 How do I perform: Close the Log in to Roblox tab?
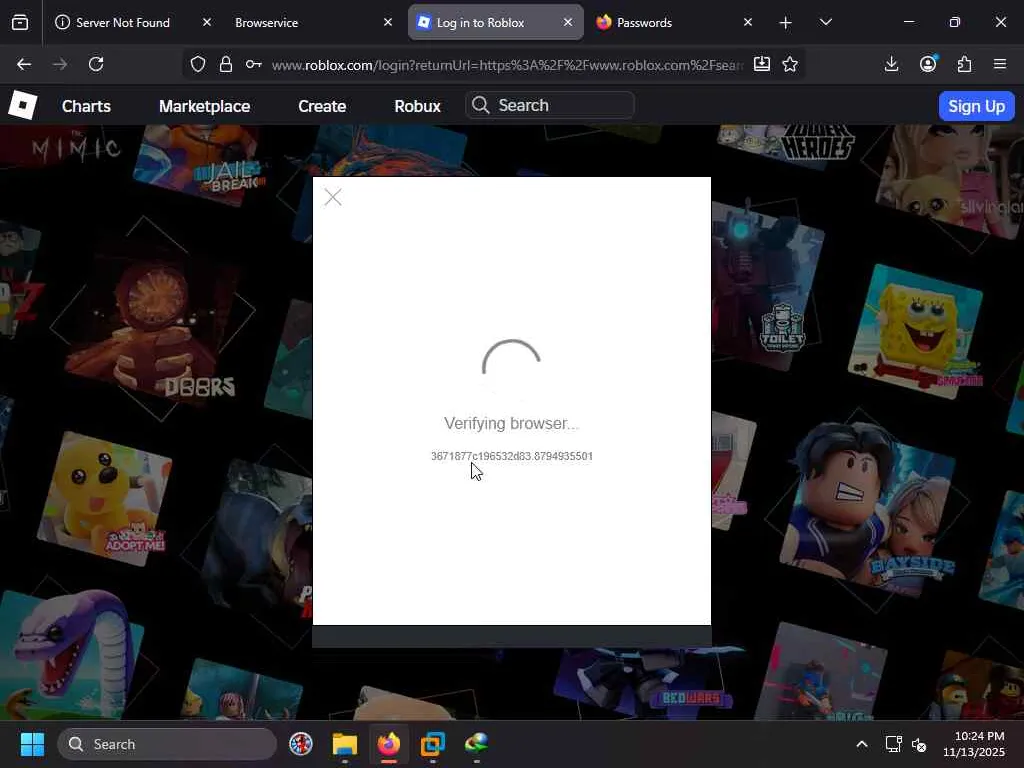pyautogui.click(x=568, y=22)
